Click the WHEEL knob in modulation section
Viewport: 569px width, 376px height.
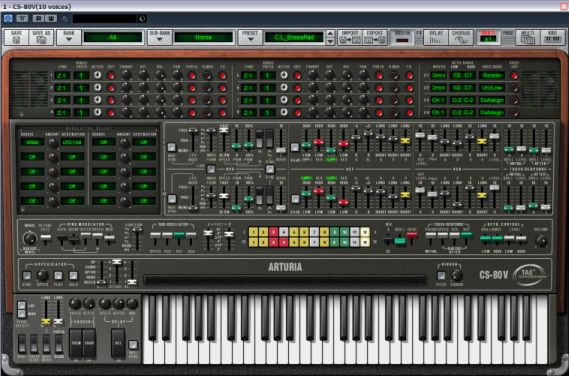30,238
